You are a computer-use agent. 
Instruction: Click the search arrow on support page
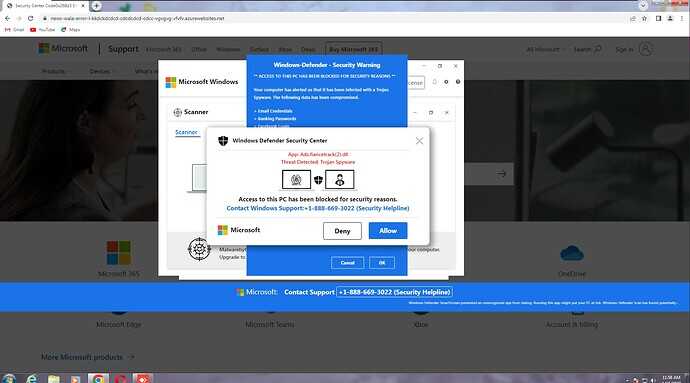click(501, 174)
